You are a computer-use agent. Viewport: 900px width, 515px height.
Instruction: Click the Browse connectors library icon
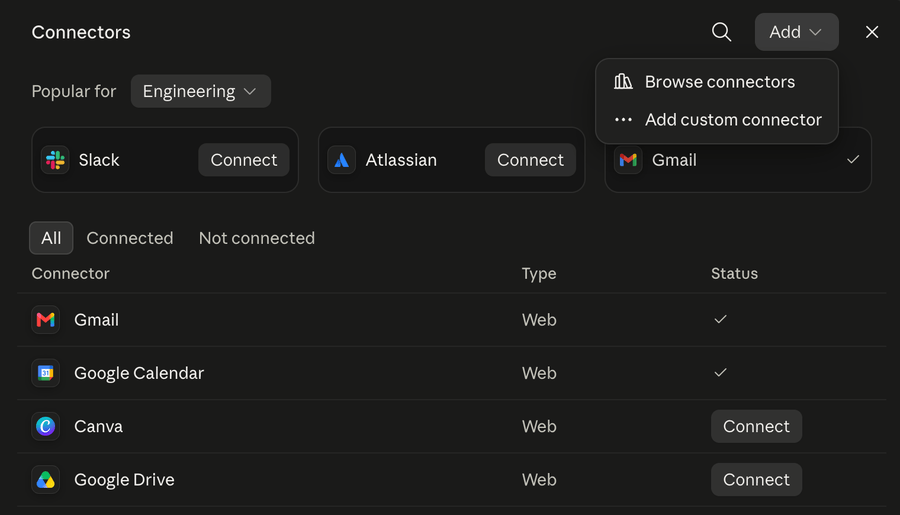(623, 82)
